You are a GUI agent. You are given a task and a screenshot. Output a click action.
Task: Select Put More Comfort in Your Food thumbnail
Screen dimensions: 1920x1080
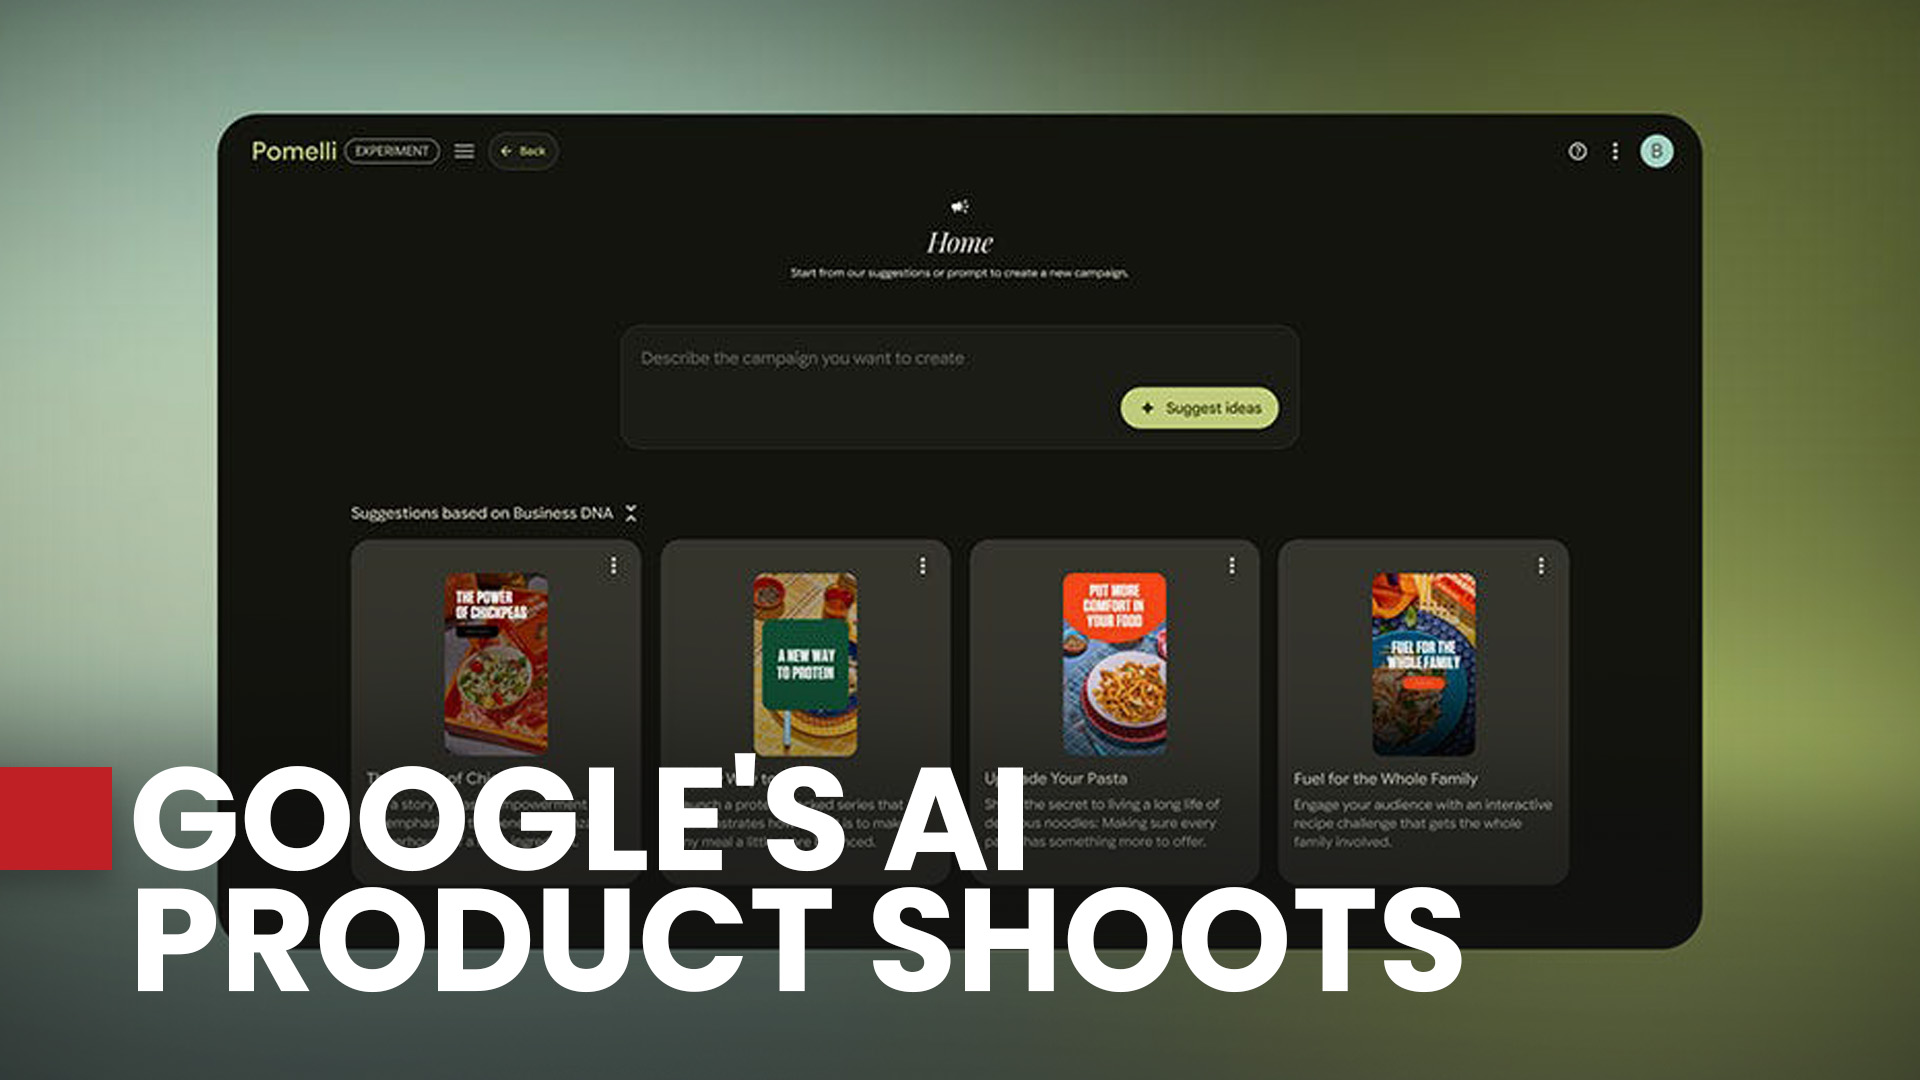pyautogui.click(x=1114, y=663)
